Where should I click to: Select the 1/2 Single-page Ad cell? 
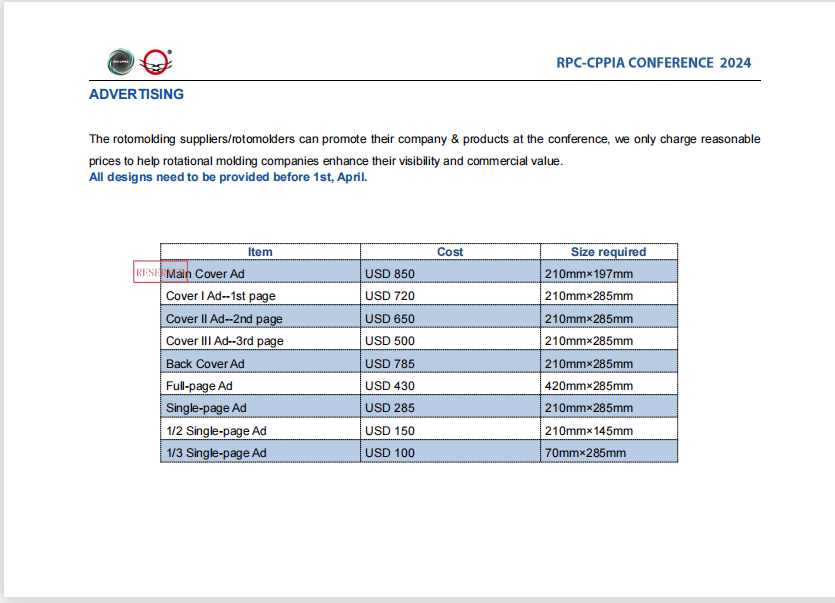click(260, 429)
